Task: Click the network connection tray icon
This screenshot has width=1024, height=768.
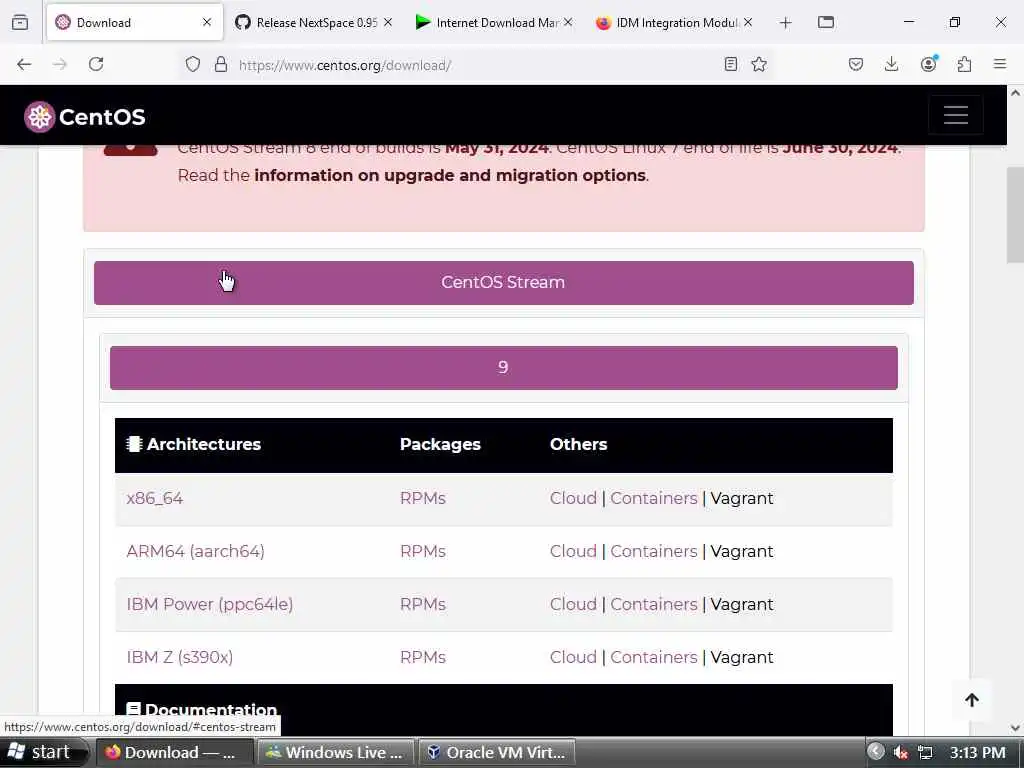Action: 925,752
